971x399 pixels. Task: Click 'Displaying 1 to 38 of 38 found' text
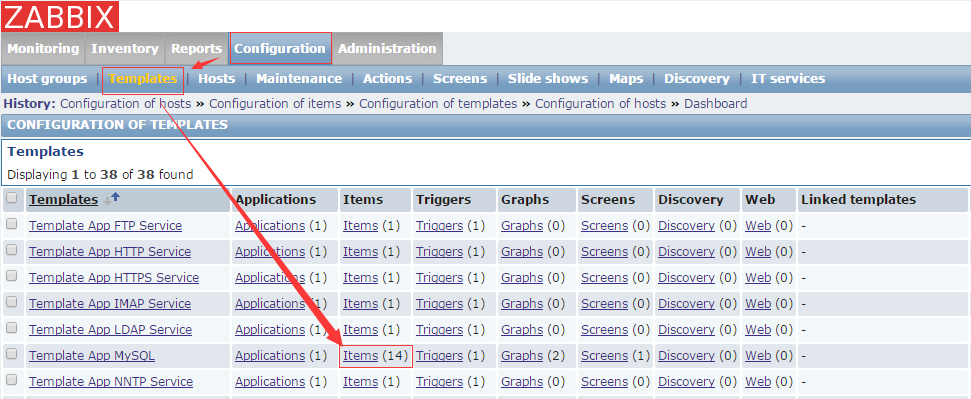pos(100,175)
